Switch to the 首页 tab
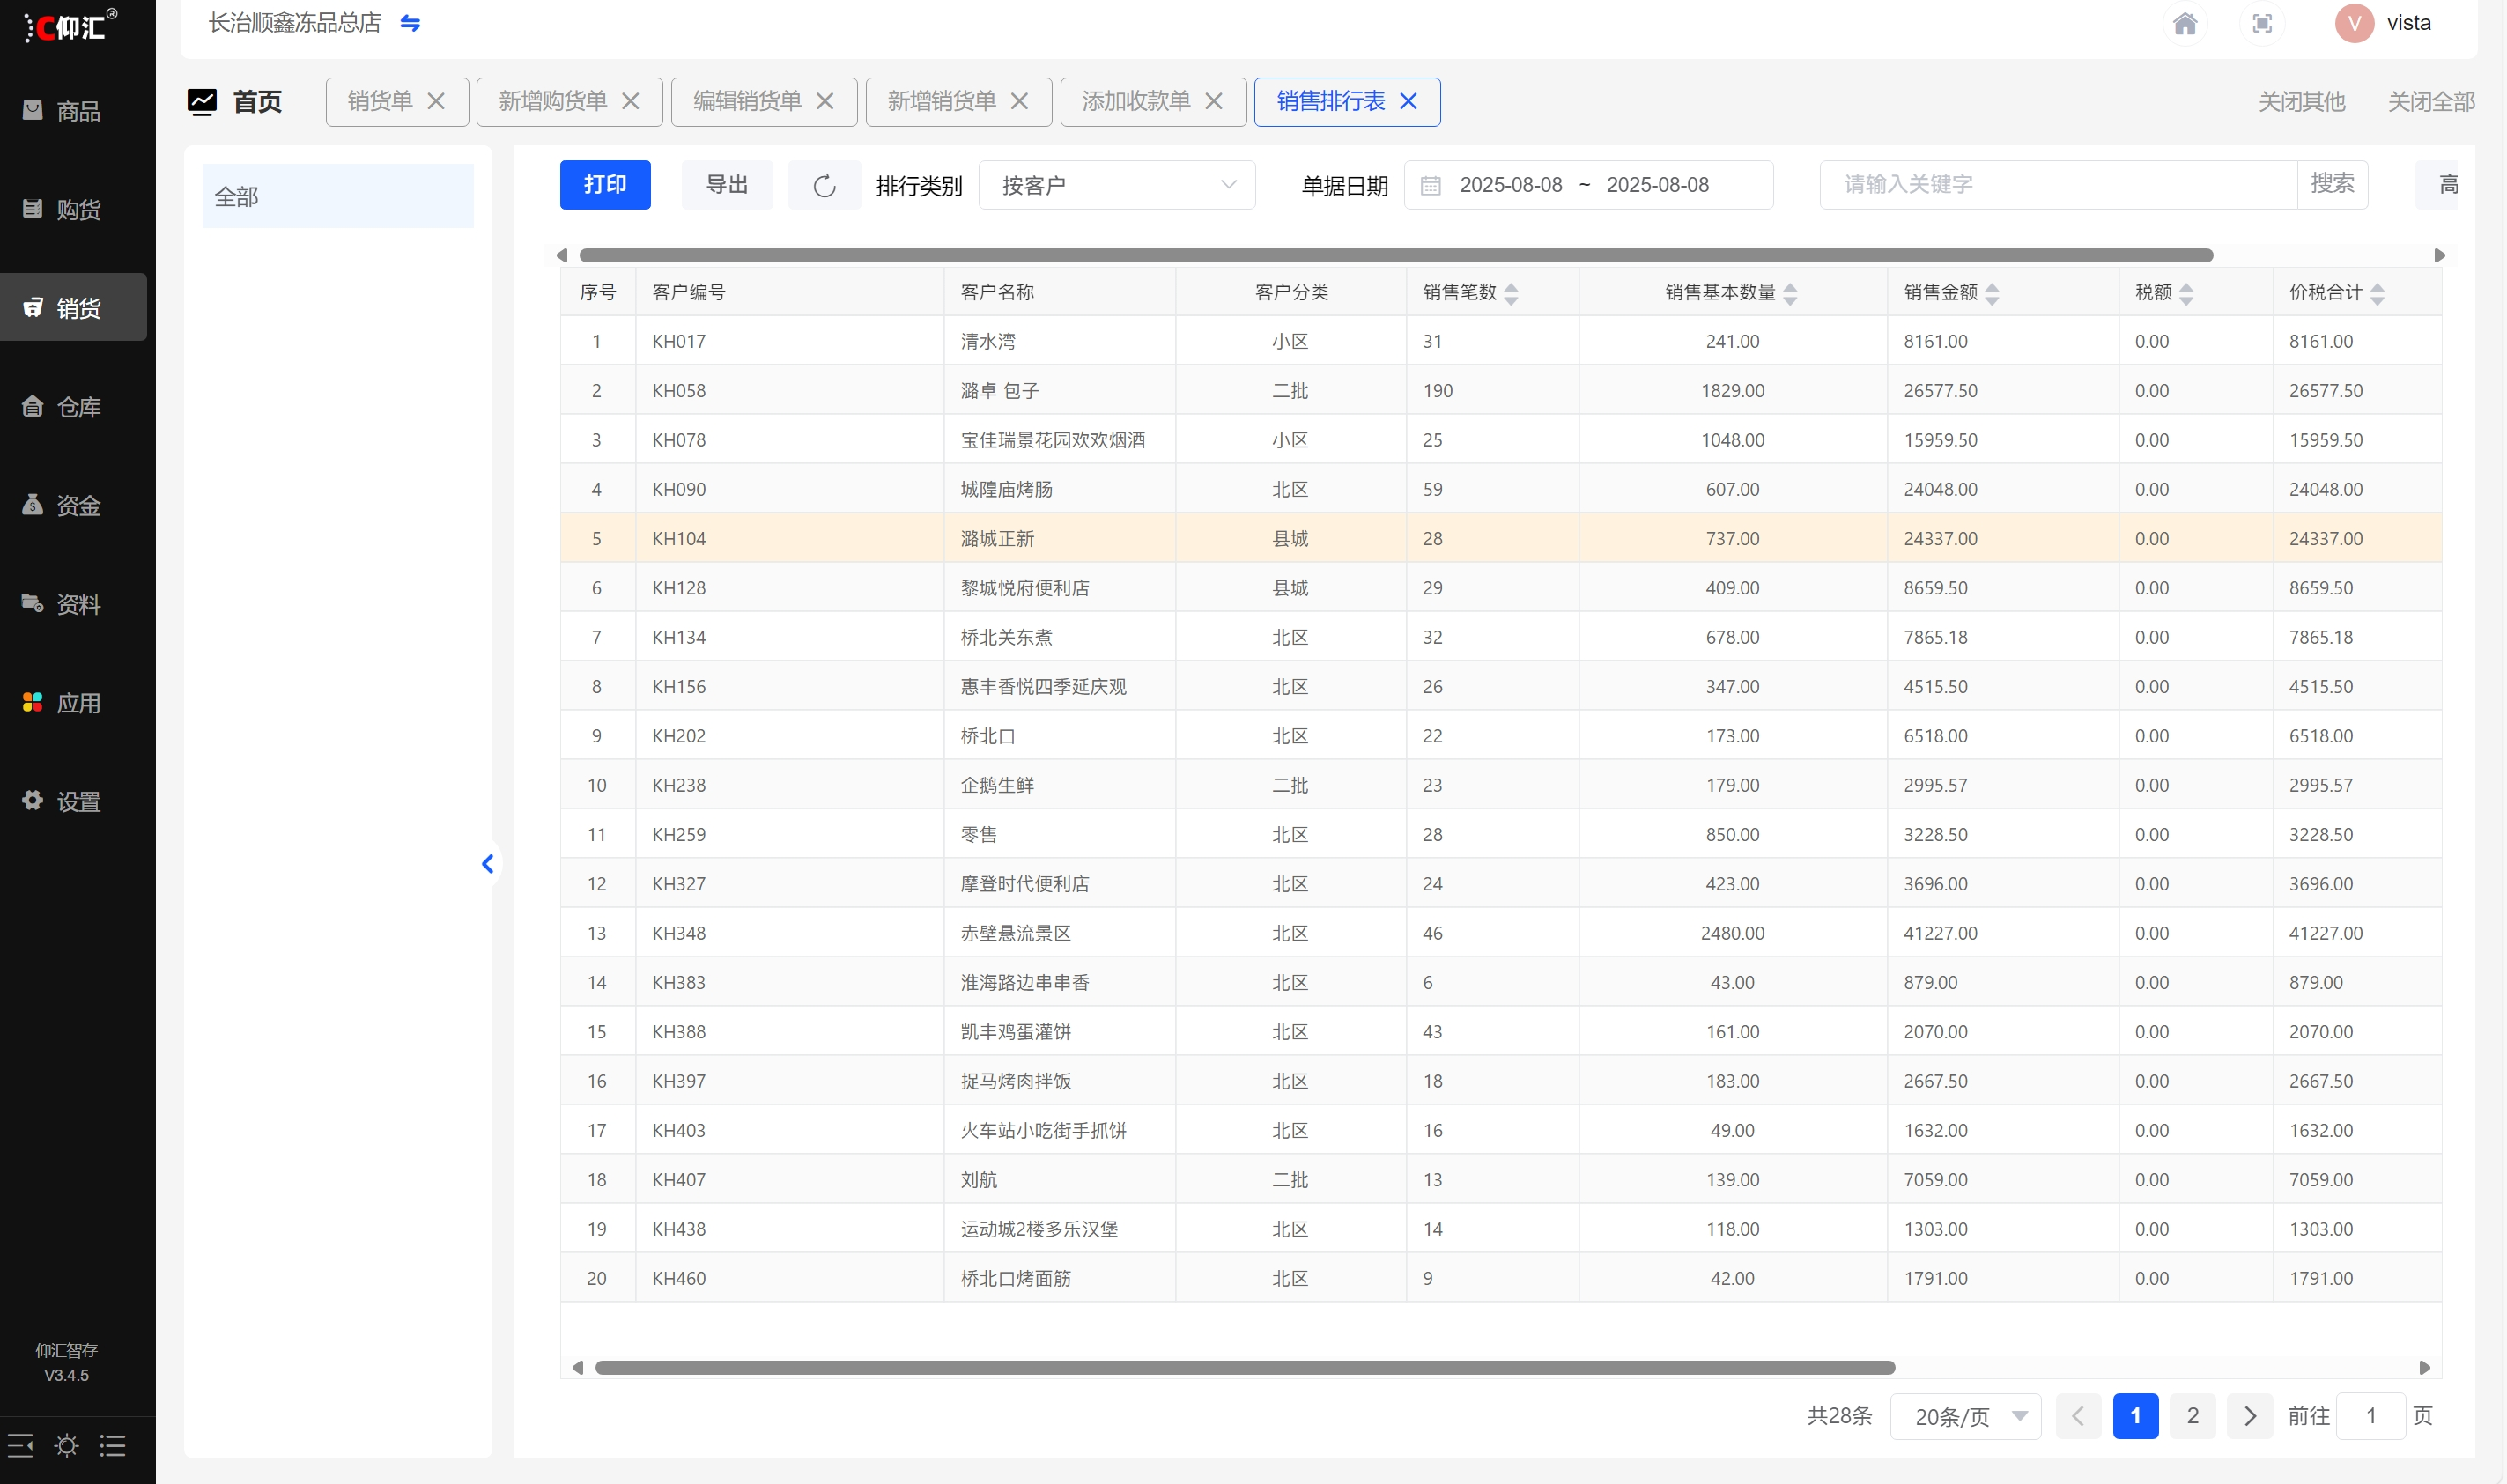The height and width of the screenshot is (1484, 2507). tap(236, 101)
